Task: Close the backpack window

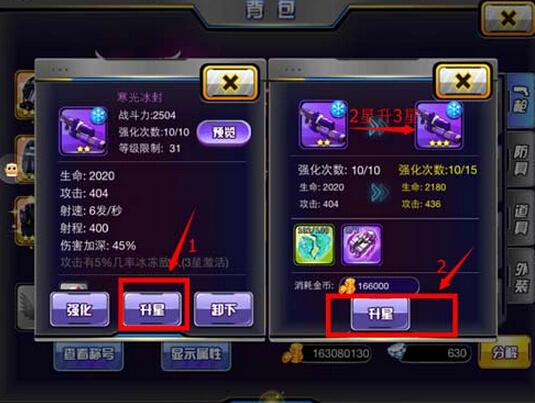Action: (x=508, y=18)
